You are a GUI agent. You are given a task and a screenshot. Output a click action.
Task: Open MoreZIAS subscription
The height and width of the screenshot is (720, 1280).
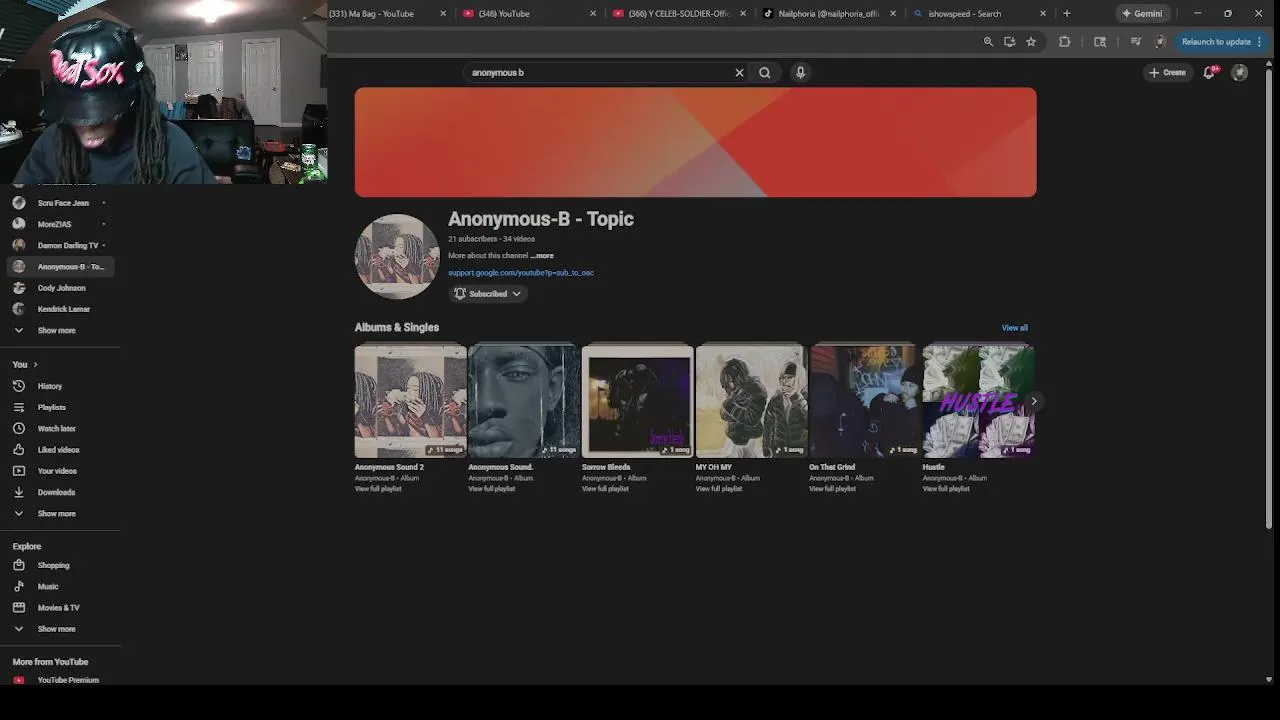click(x=60, y=224)
